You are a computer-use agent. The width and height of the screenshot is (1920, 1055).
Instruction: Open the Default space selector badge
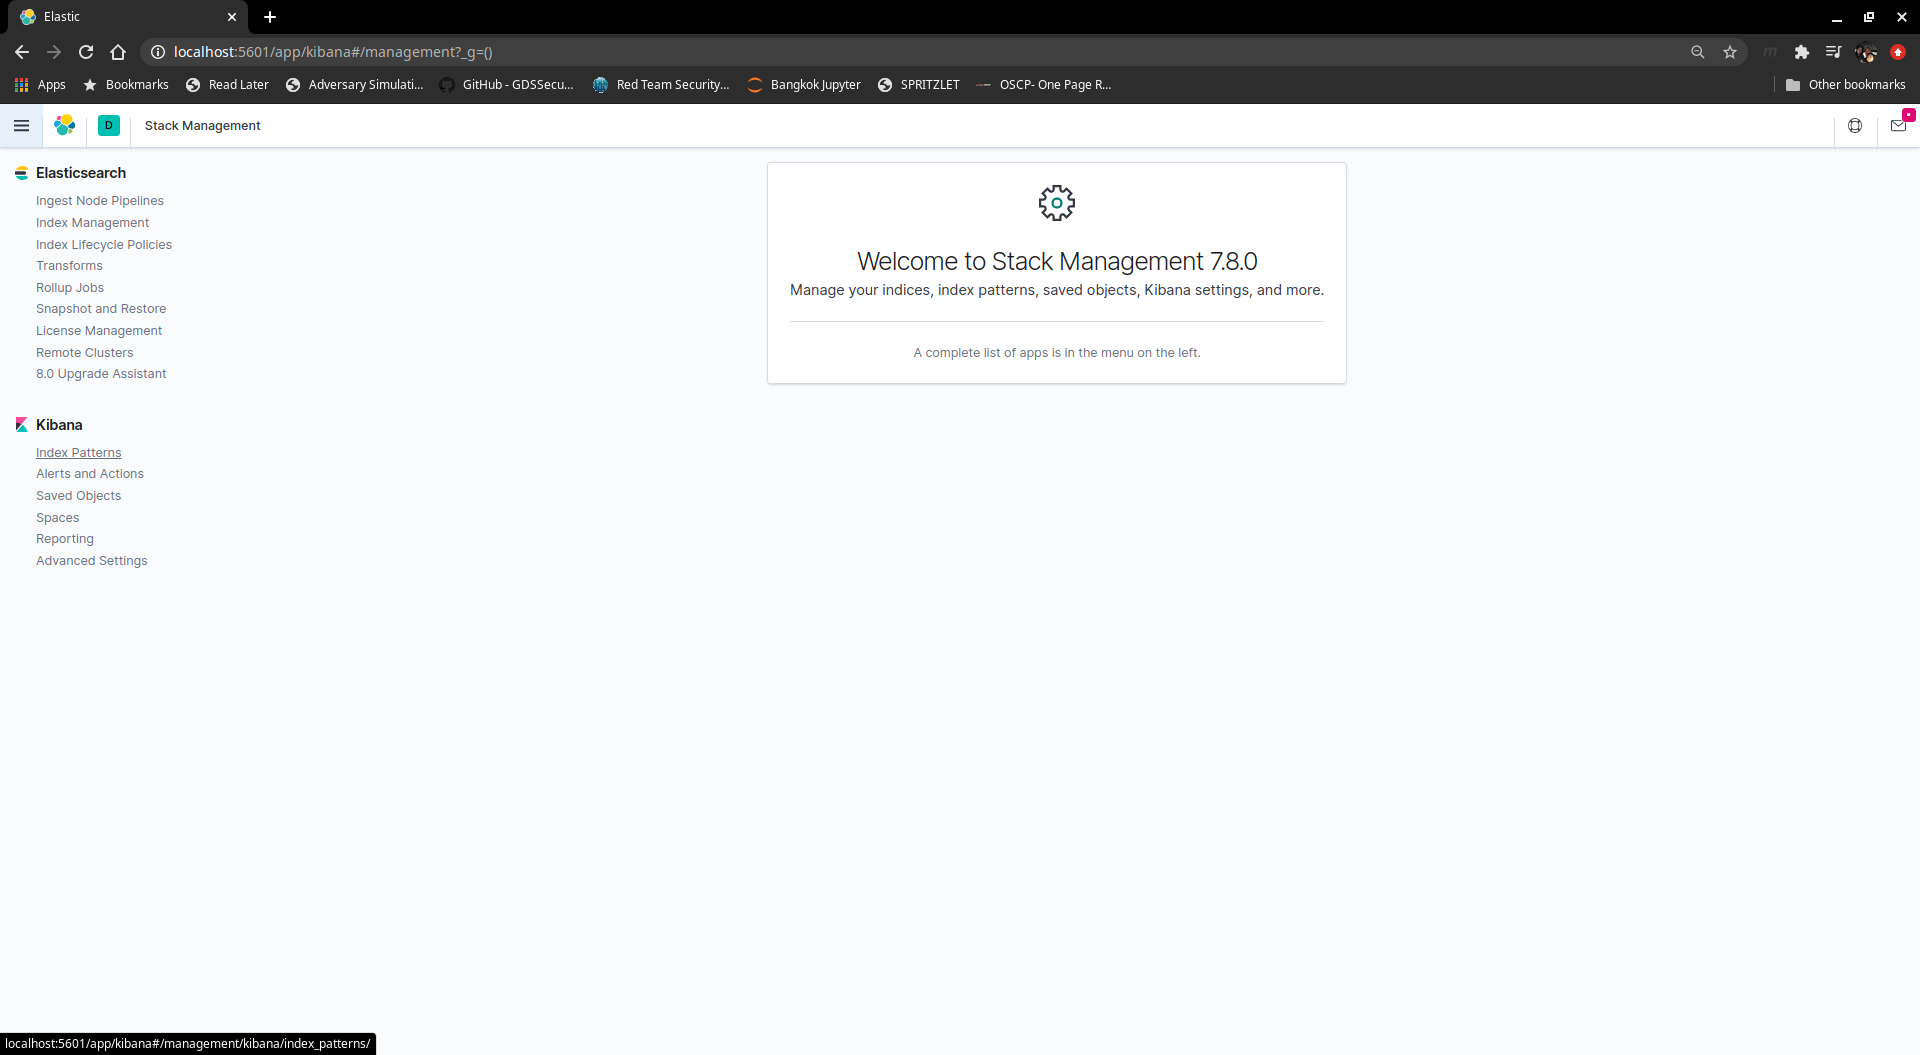(x=109, y=125)
